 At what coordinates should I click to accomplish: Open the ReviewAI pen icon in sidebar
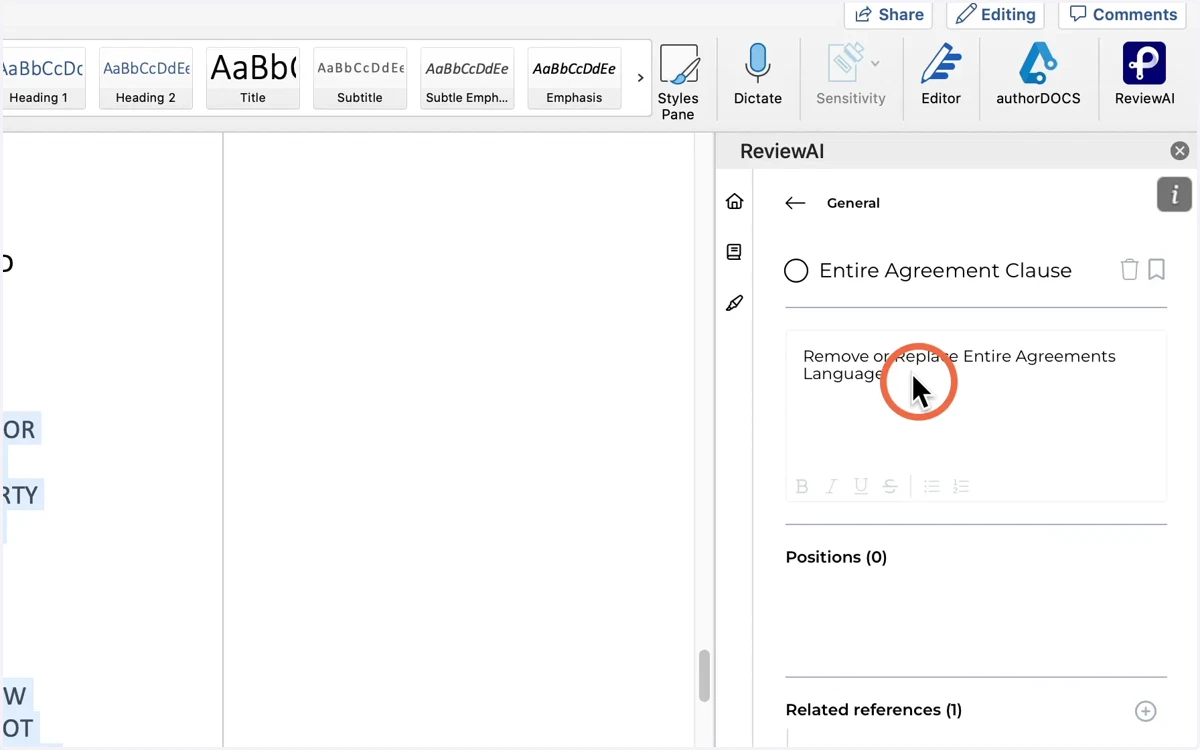coord(734,303)
